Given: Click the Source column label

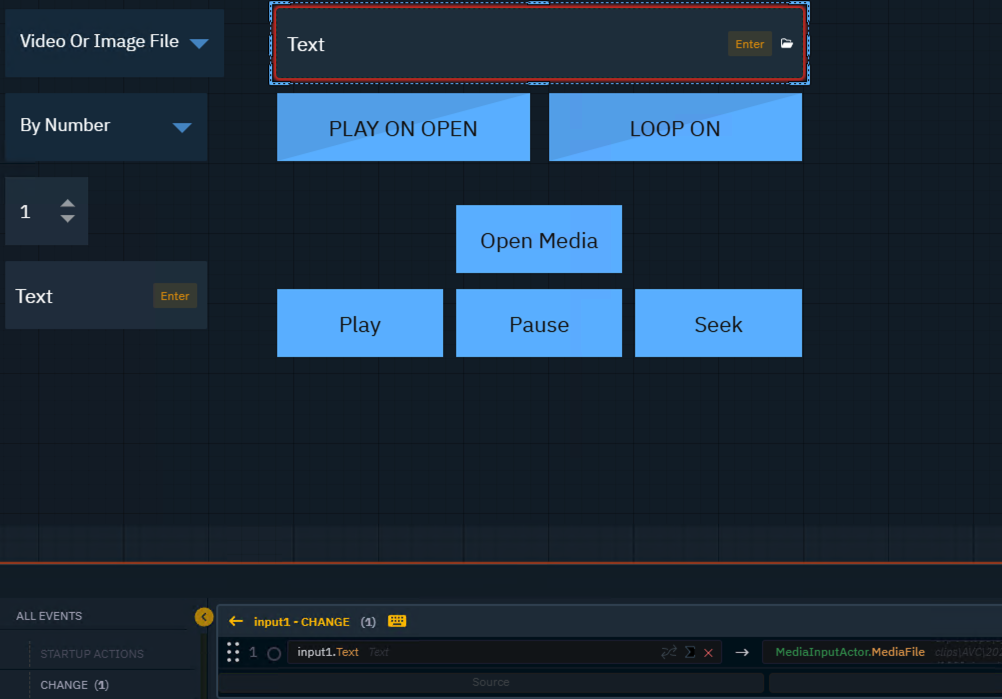Looking at the screenshot, I should [491, 682].
